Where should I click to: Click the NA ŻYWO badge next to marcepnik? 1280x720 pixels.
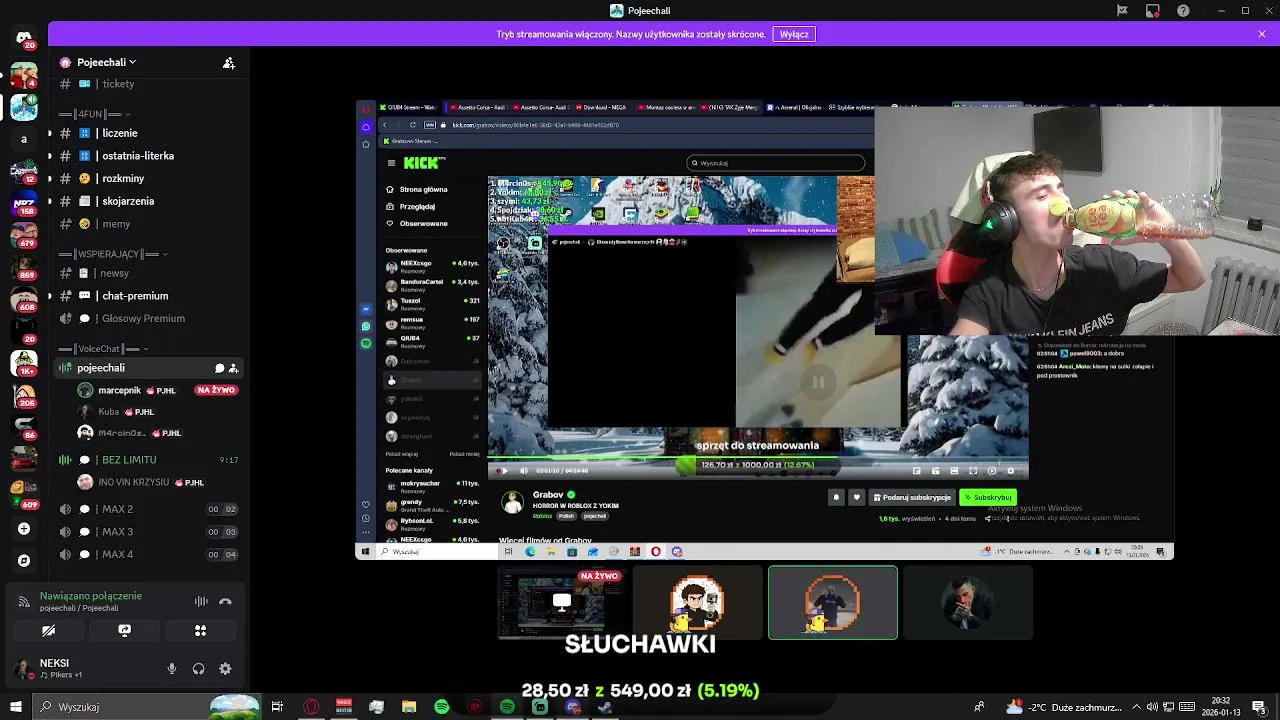point(216,390)
